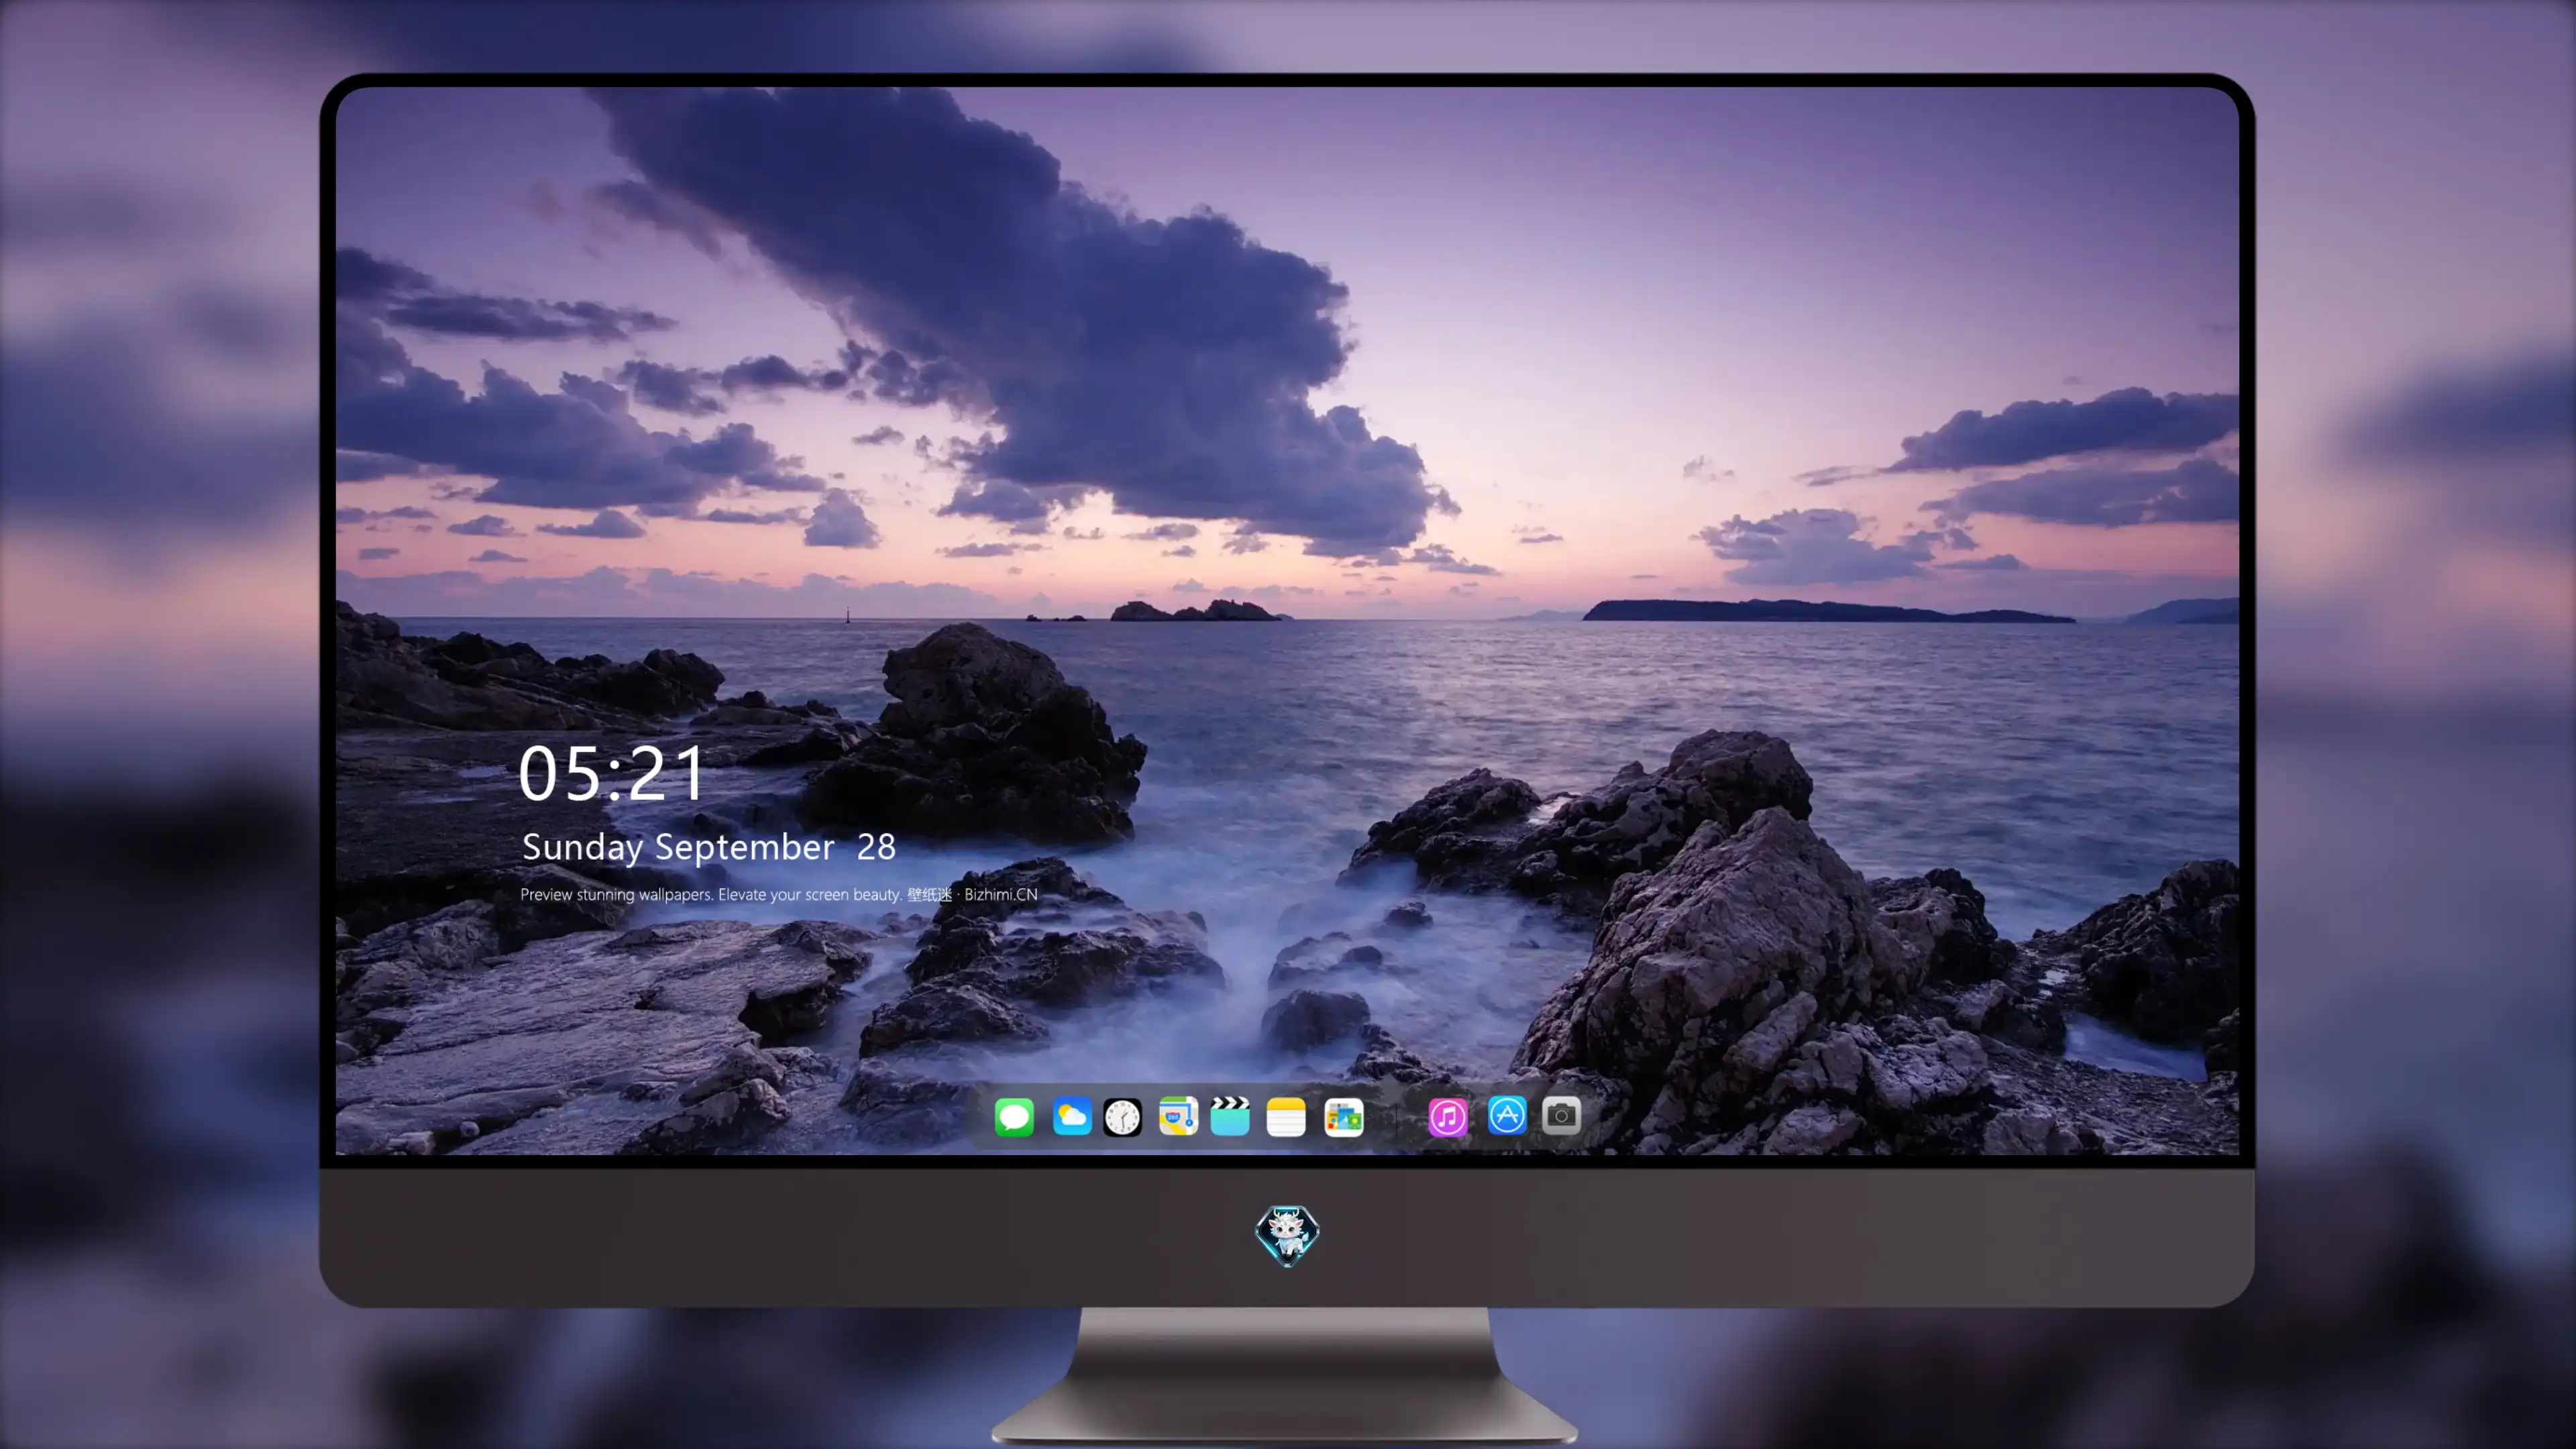The height and width of the screenshot is (1449, 2576).
Task: Click the 'Sunday September 28' date text
Action: [x=709, y=847]
